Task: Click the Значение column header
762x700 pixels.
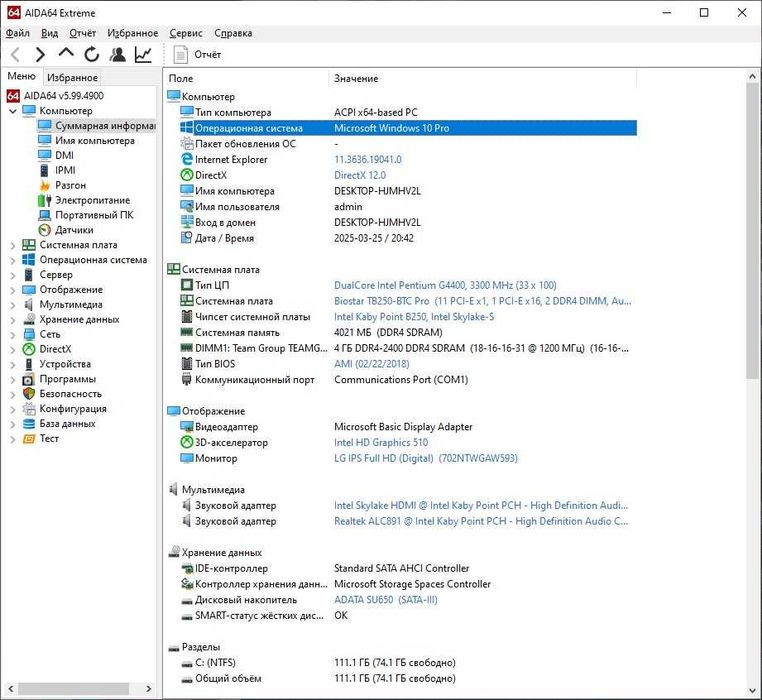Action: 483,78
